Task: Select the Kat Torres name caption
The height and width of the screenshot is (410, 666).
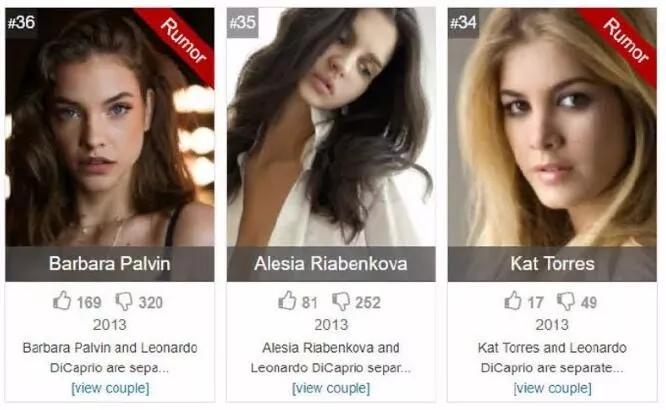Action: tap(552, 264)
